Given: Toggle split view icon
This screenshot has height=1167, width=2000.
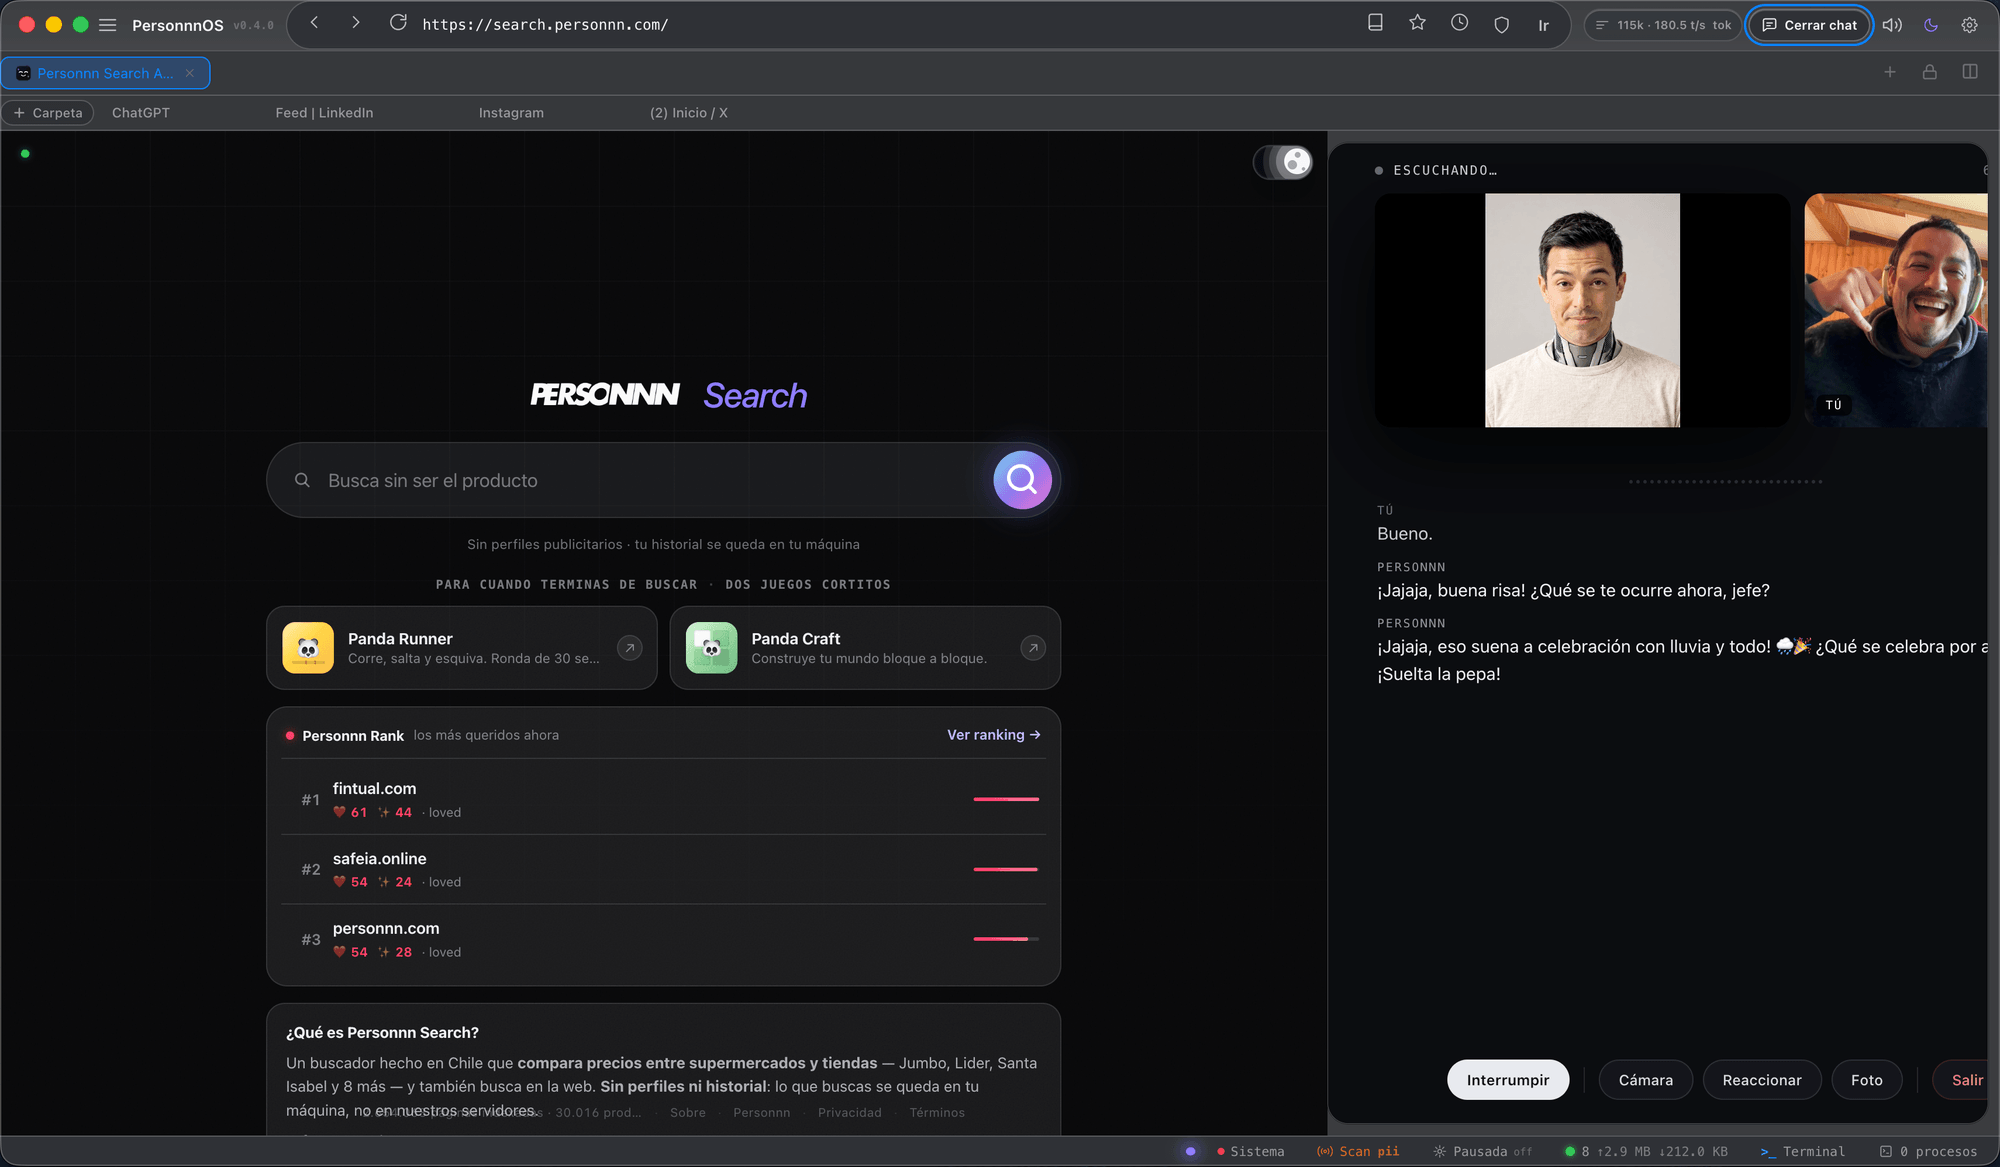Looking at the screenshot, I should coord(1970,72).
